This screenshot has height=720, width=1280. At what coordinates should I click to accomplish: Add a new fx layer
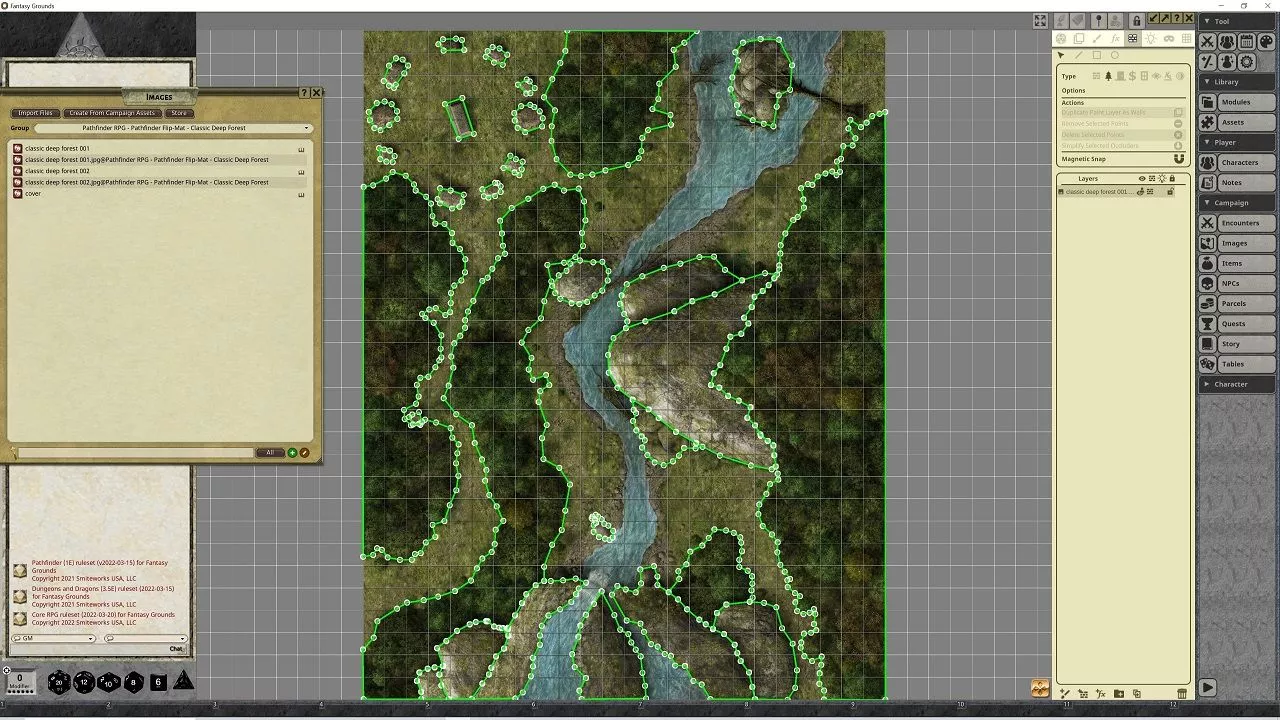pos(1101,694)
